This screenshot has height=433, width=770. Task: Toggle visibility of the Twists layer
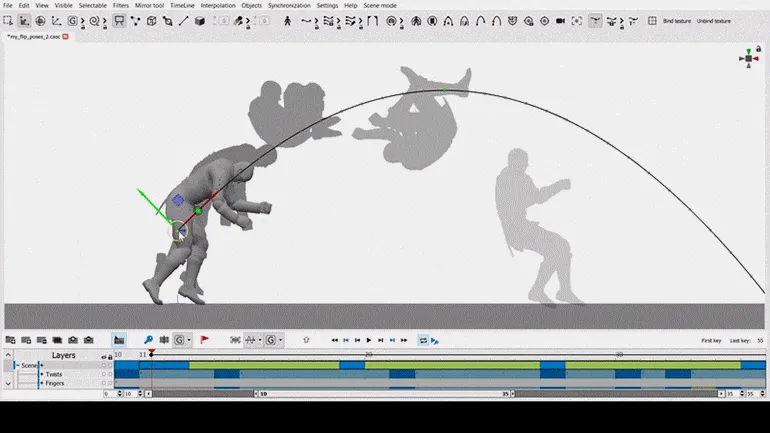103,374
